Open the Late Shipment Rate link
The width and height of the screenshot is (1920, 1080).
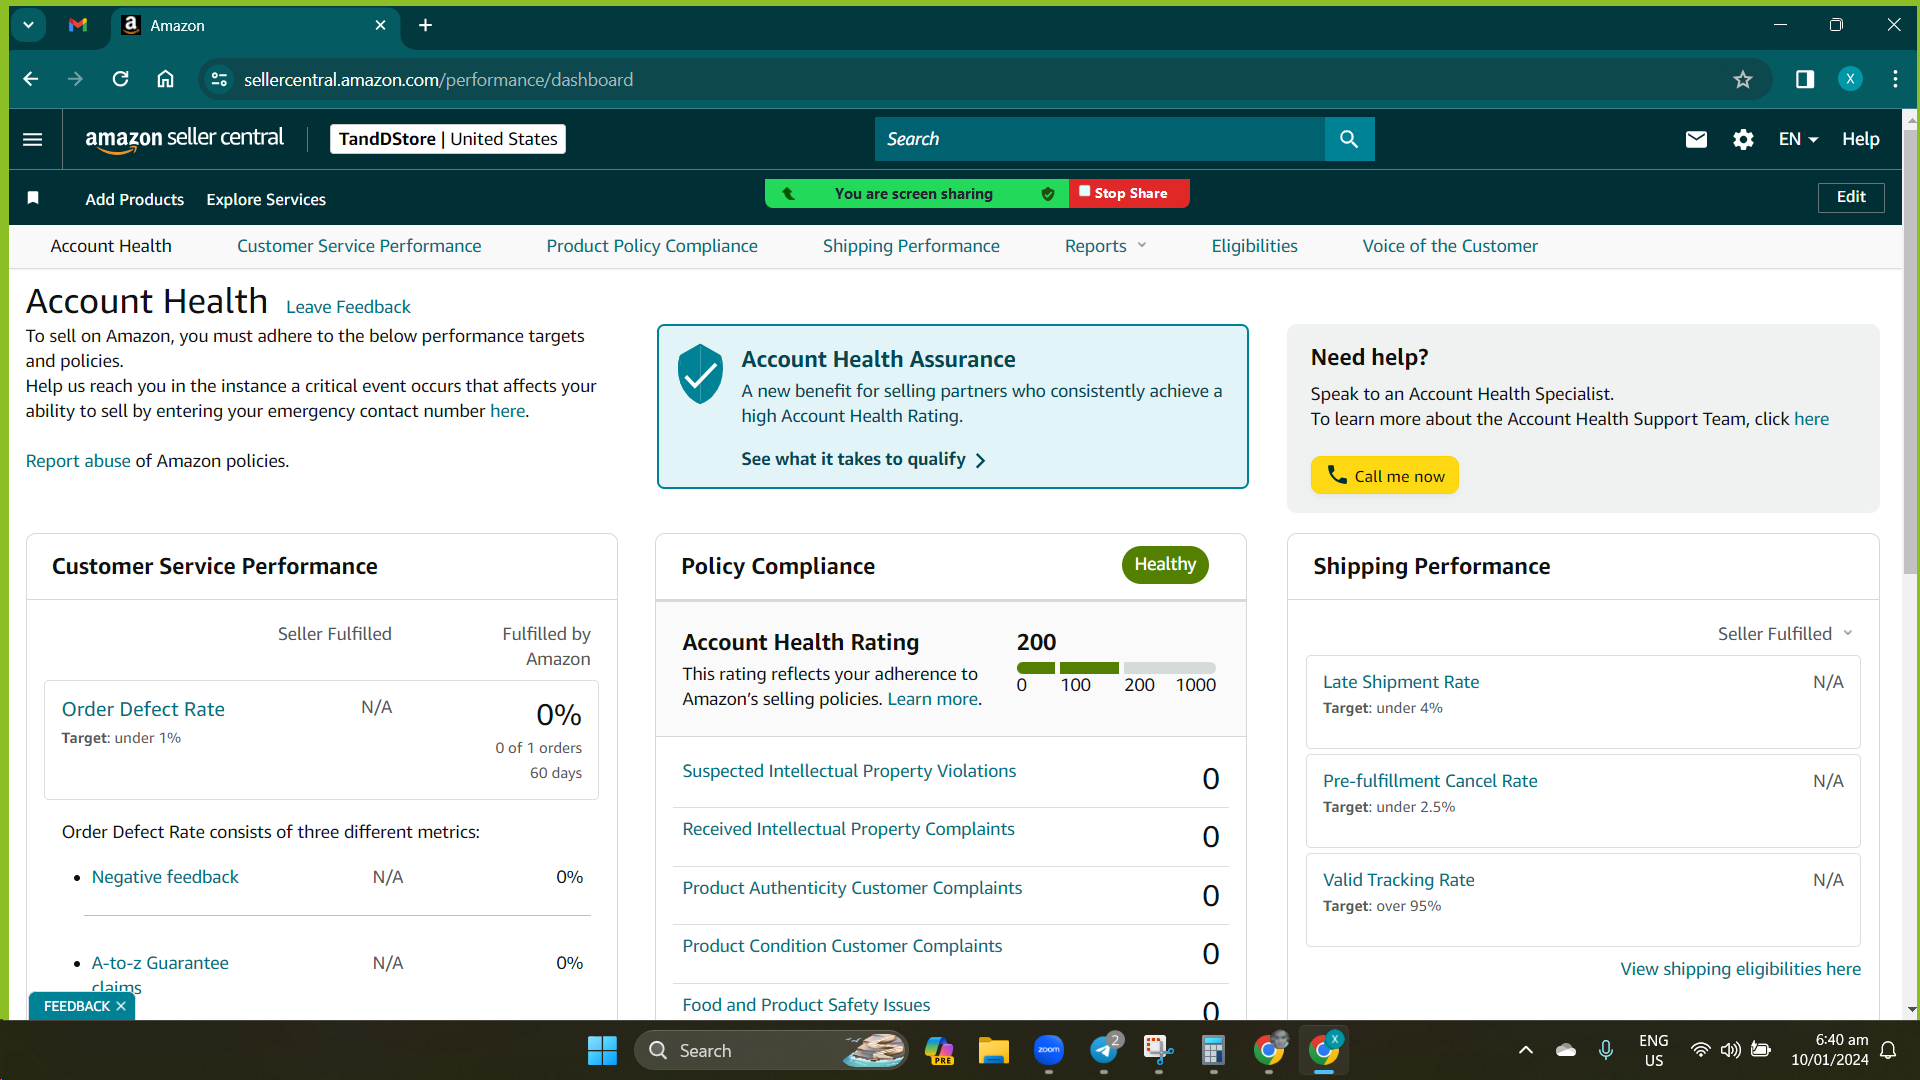1401,682
